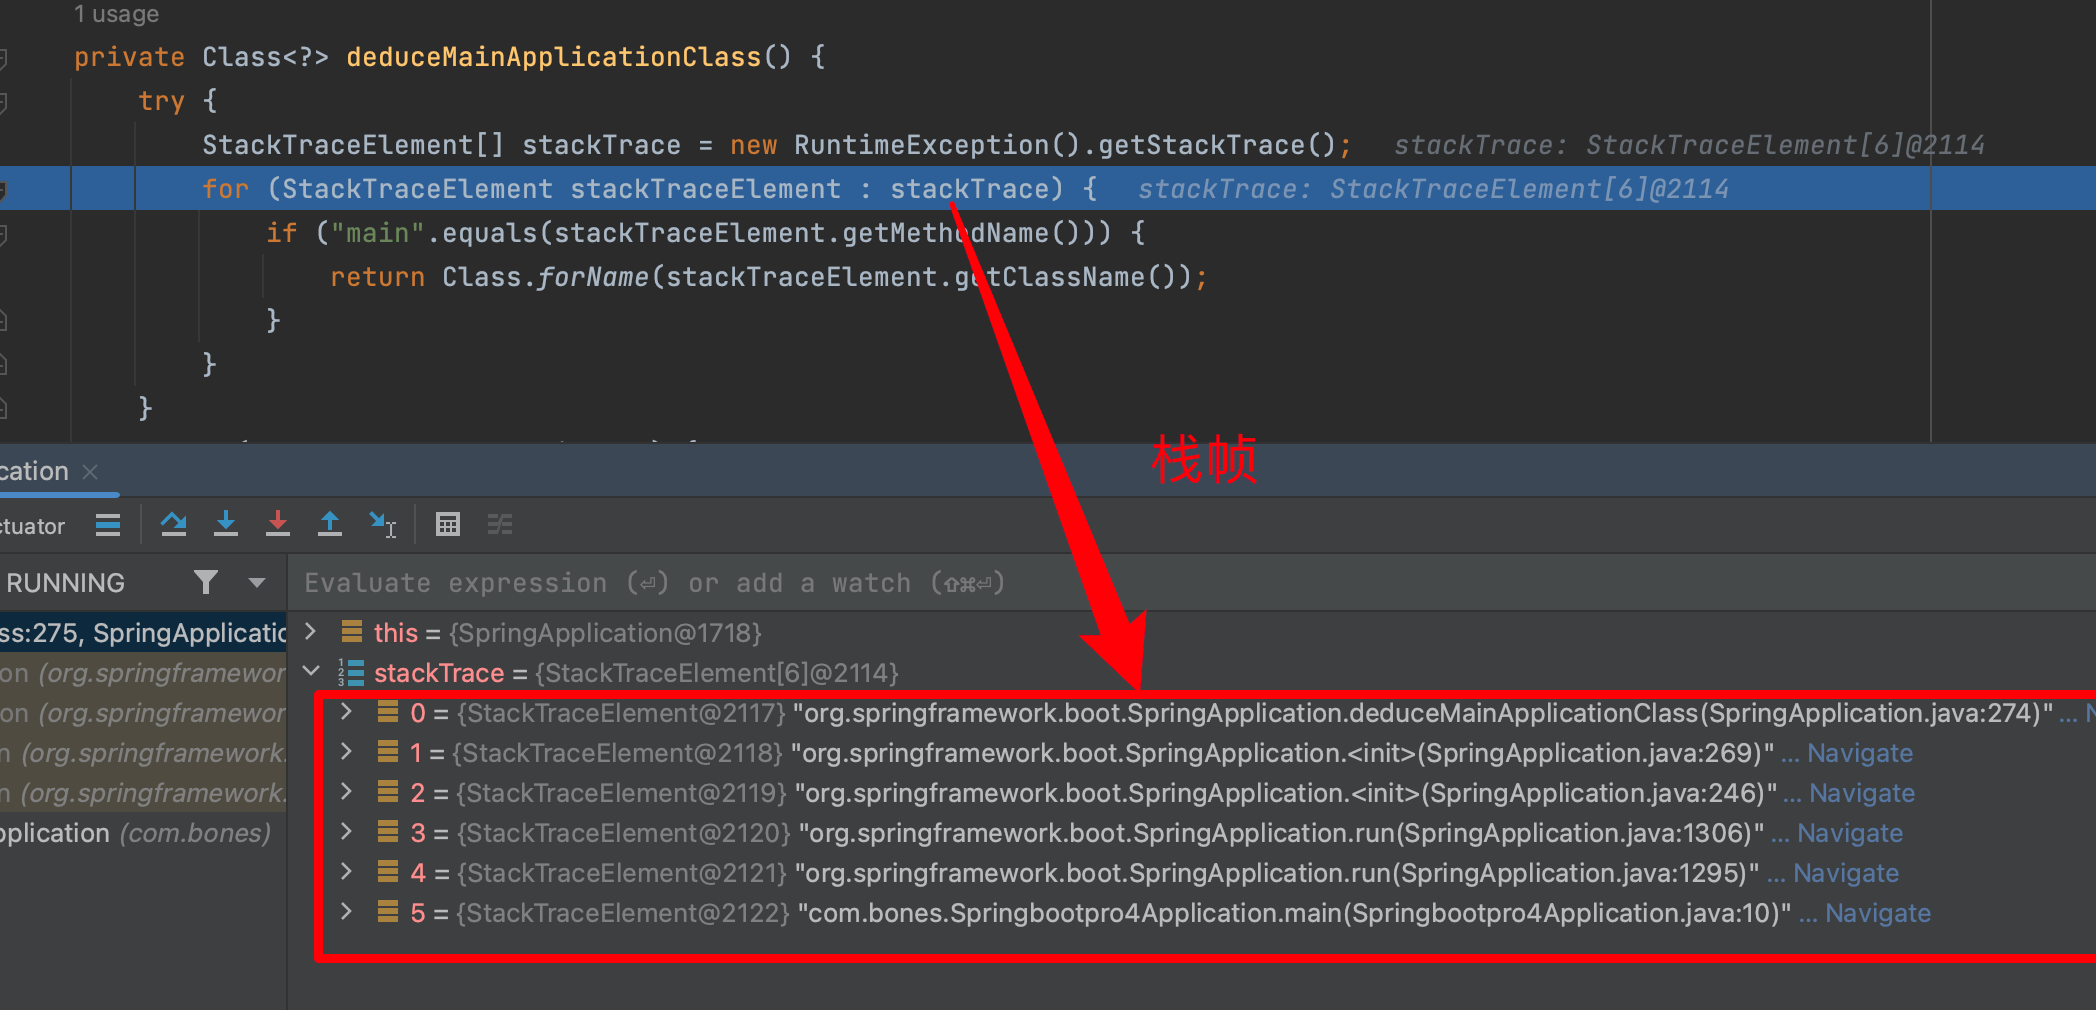The height and width of the screenshot is (1010, 2096).
Task: Click the threads list icon beside Actuator
Action: 108,525
